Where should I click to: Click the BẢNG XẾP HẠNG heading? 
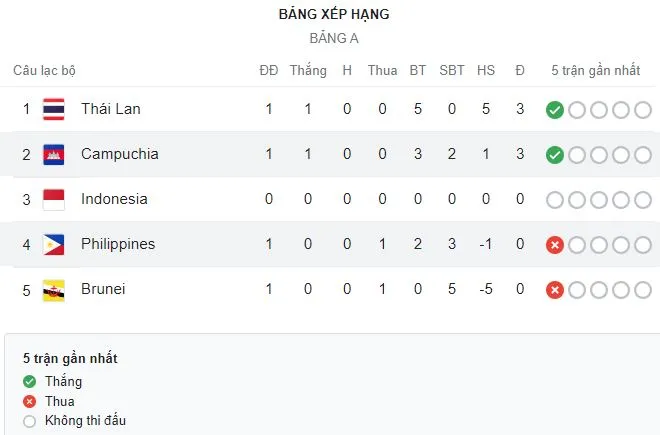click(334, 14)
